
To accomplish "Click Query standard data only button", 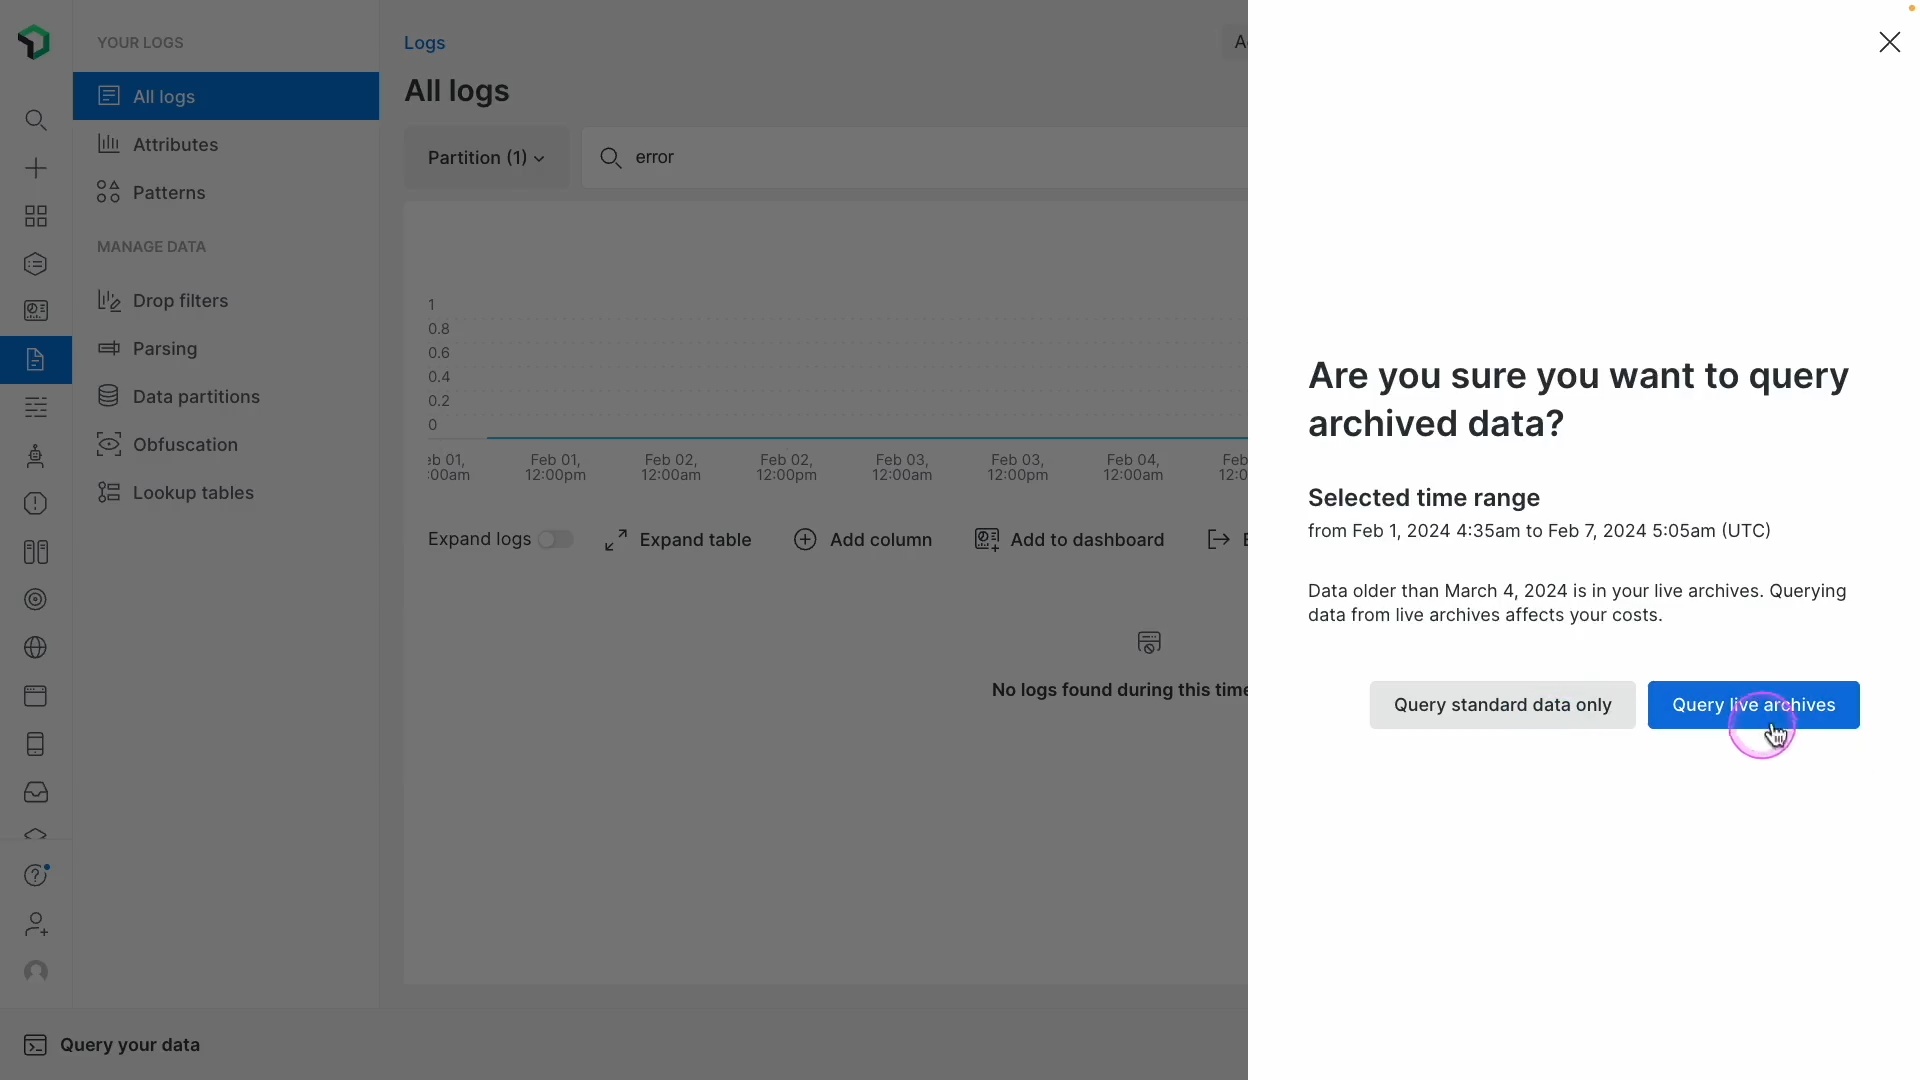I will coord(1502,705).
